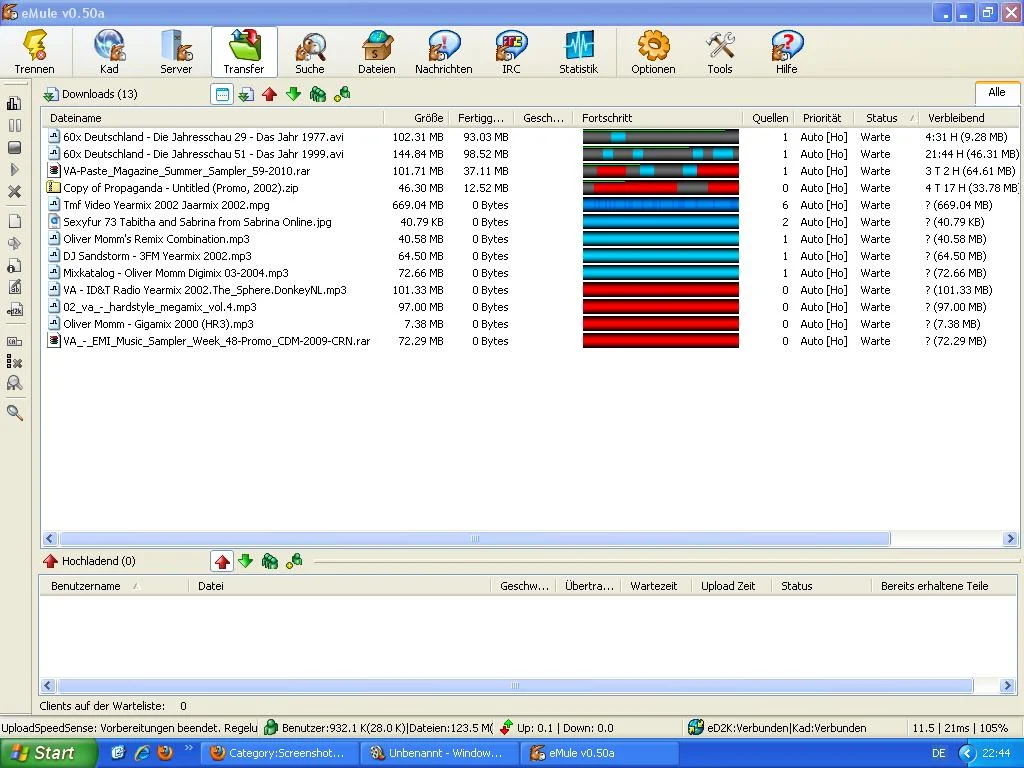The width and height of the screenshot is (1024, 768).
Task: Open the Tools menu icon
Action: (x=720, y=51)
